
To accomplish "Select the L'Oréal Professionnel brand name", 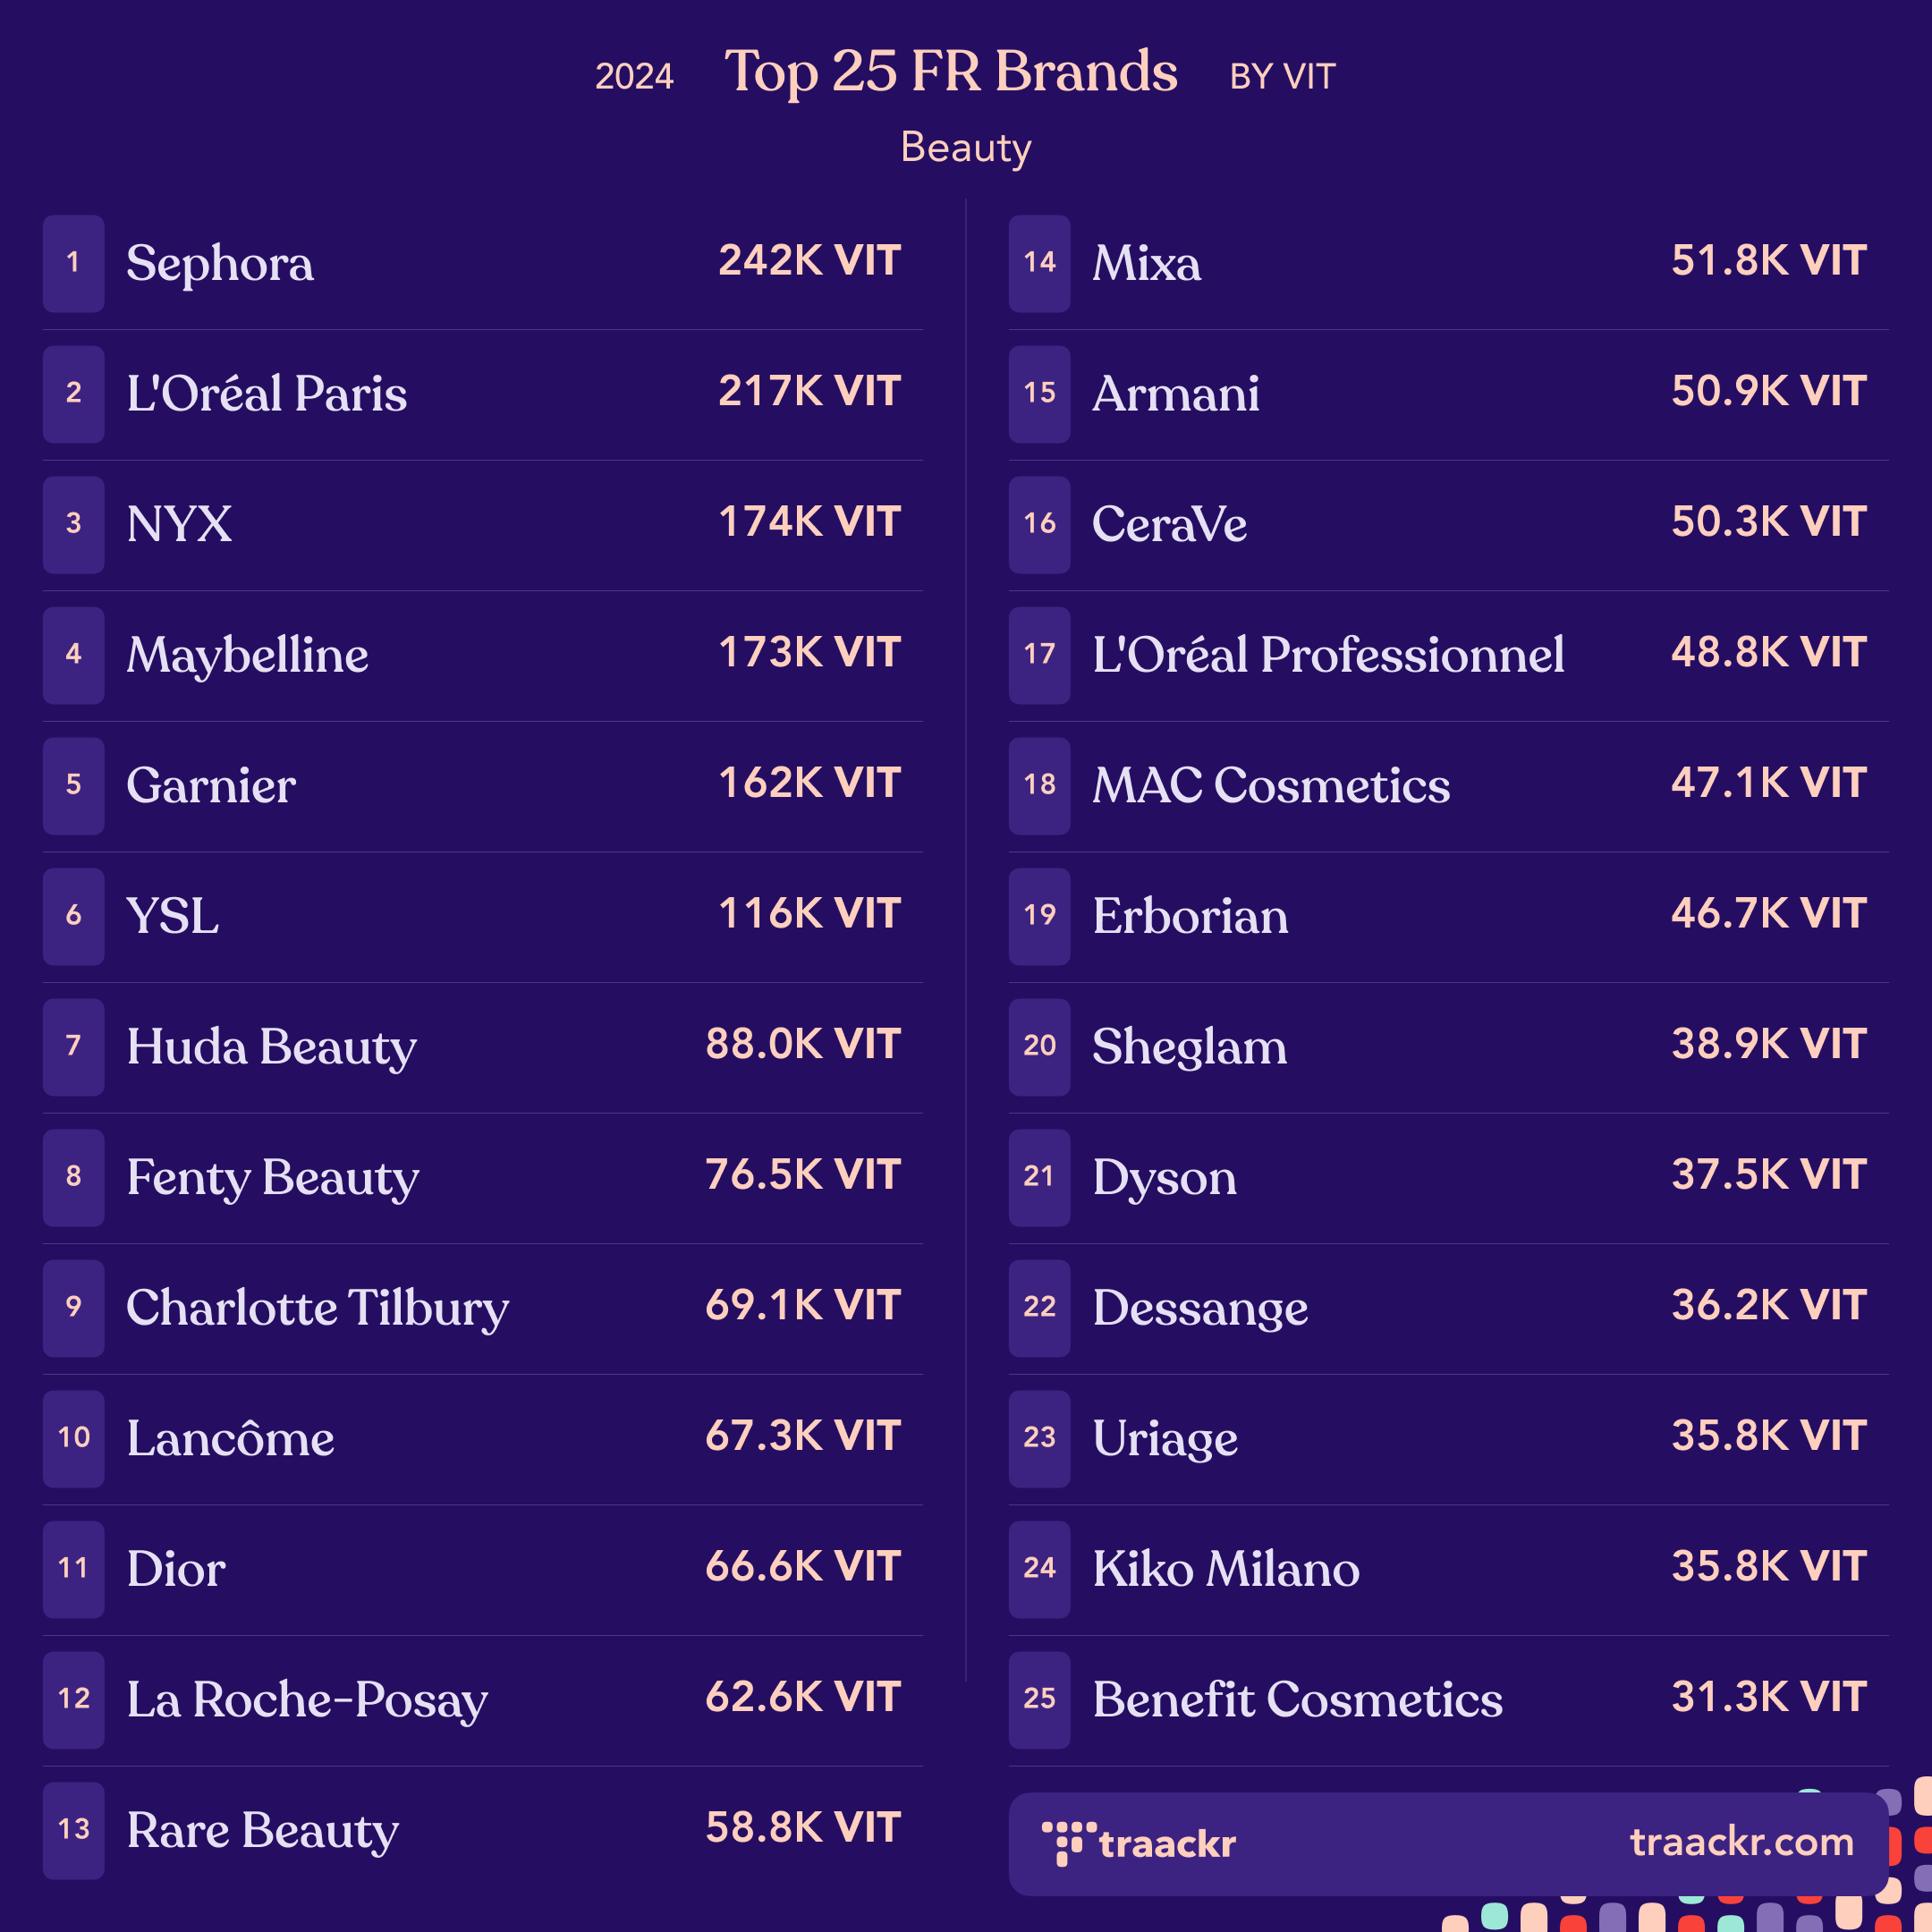I will point(1328,655).
